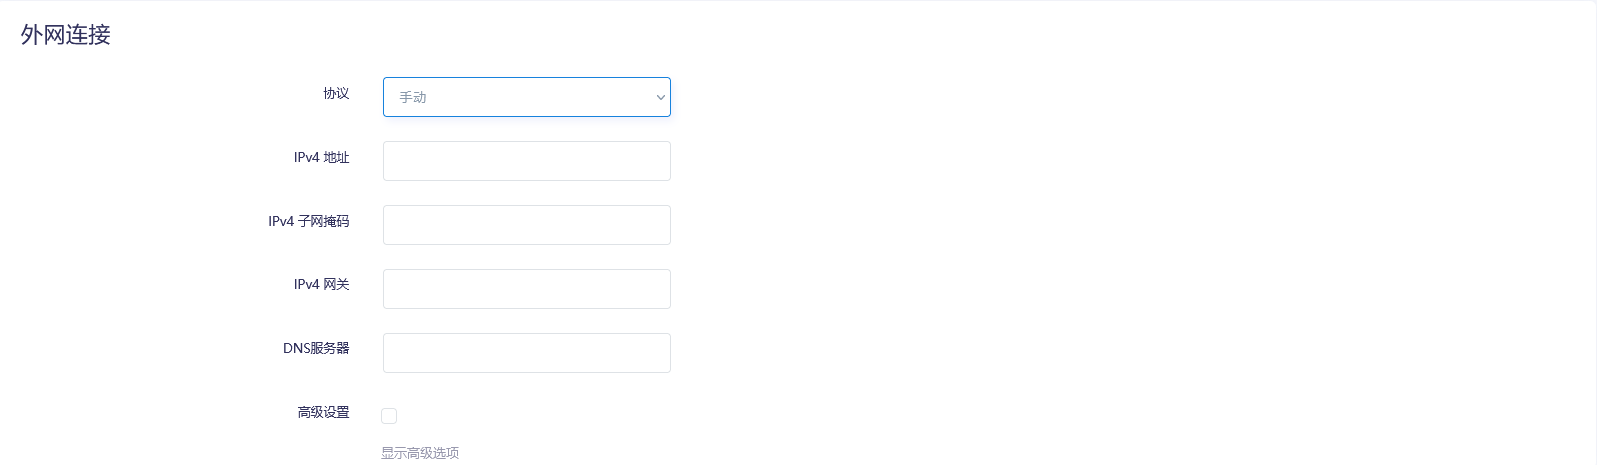
Task: Toggle the advanced settings checkbox
Action: coord(389,416)
